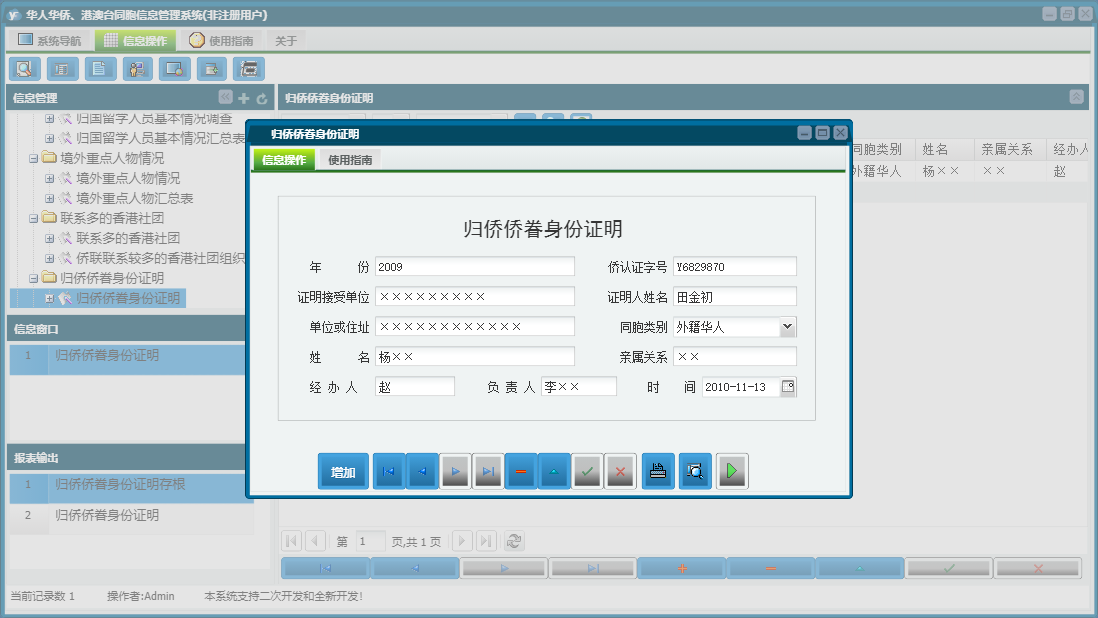Click the form layout icon in main toolbar
Viewport: 1098px width, 618px height.
click(x=62, y=69)
